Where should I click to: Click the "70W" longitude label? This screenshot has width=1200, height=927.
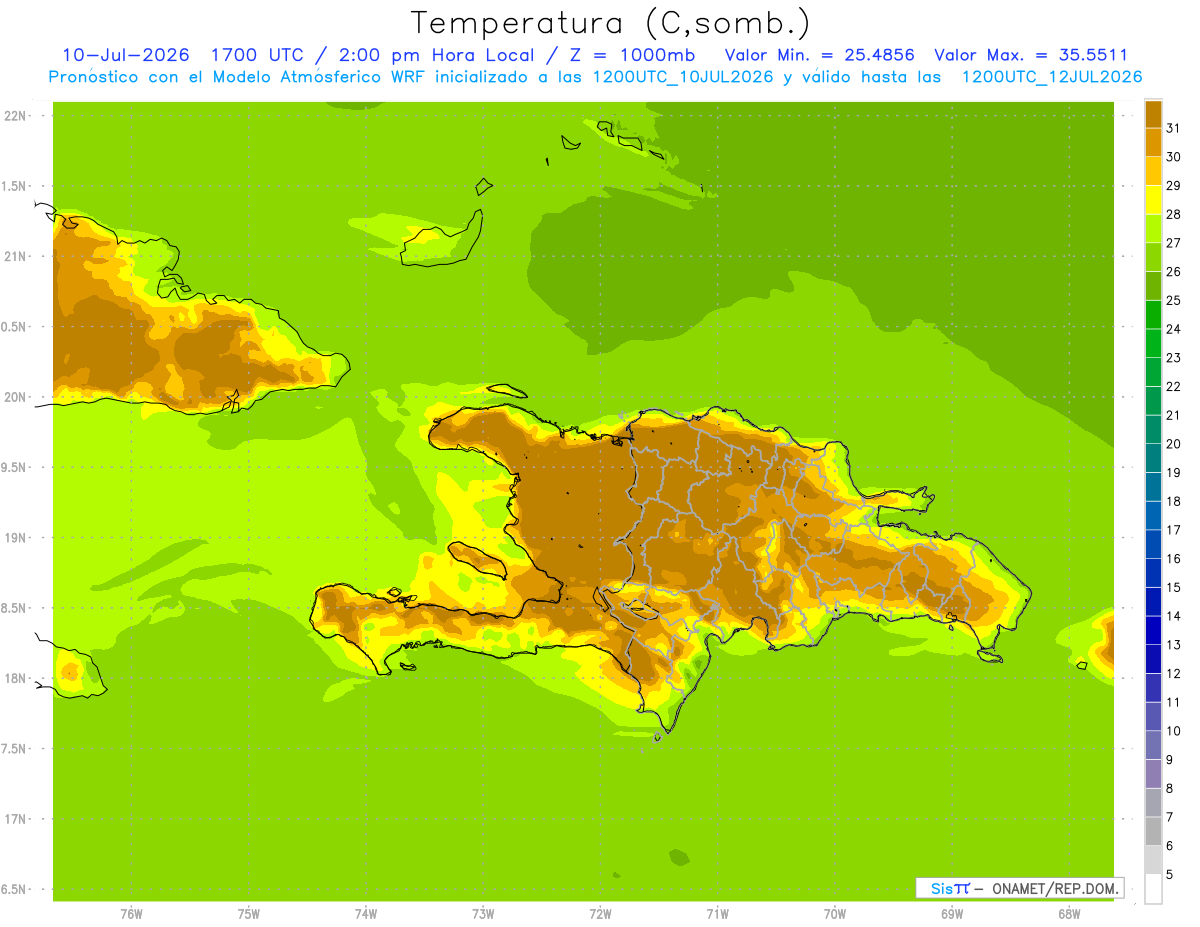(x=835, y=914)
